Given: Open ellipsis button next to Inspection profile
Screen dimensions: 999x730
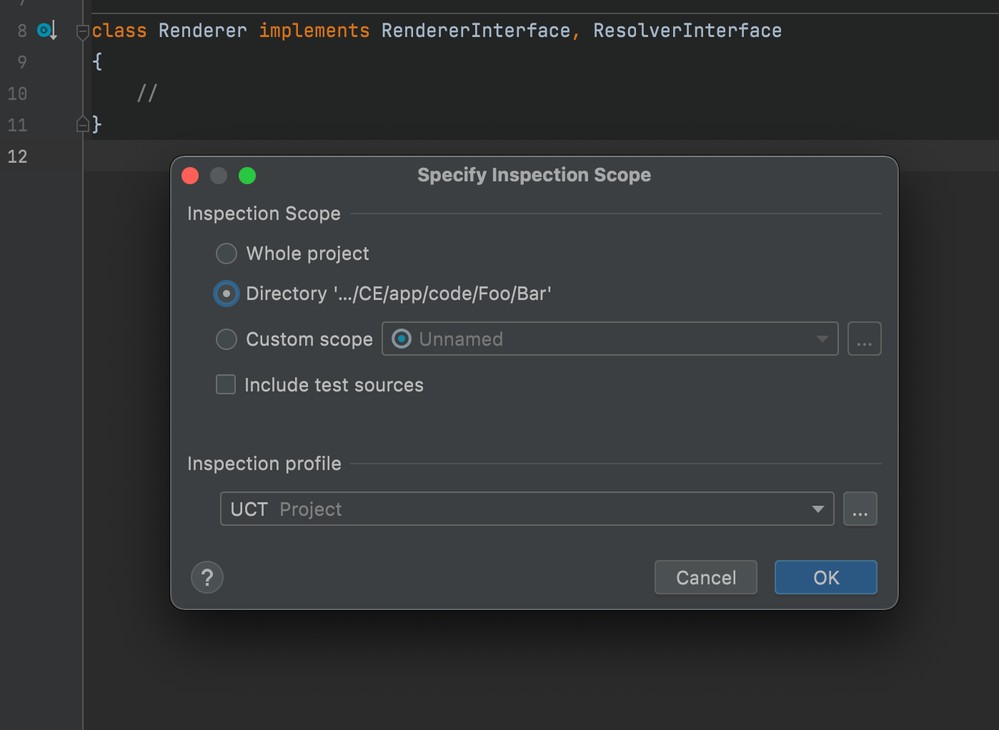Looking at the screenshot, I should click(x=860, y=509).
